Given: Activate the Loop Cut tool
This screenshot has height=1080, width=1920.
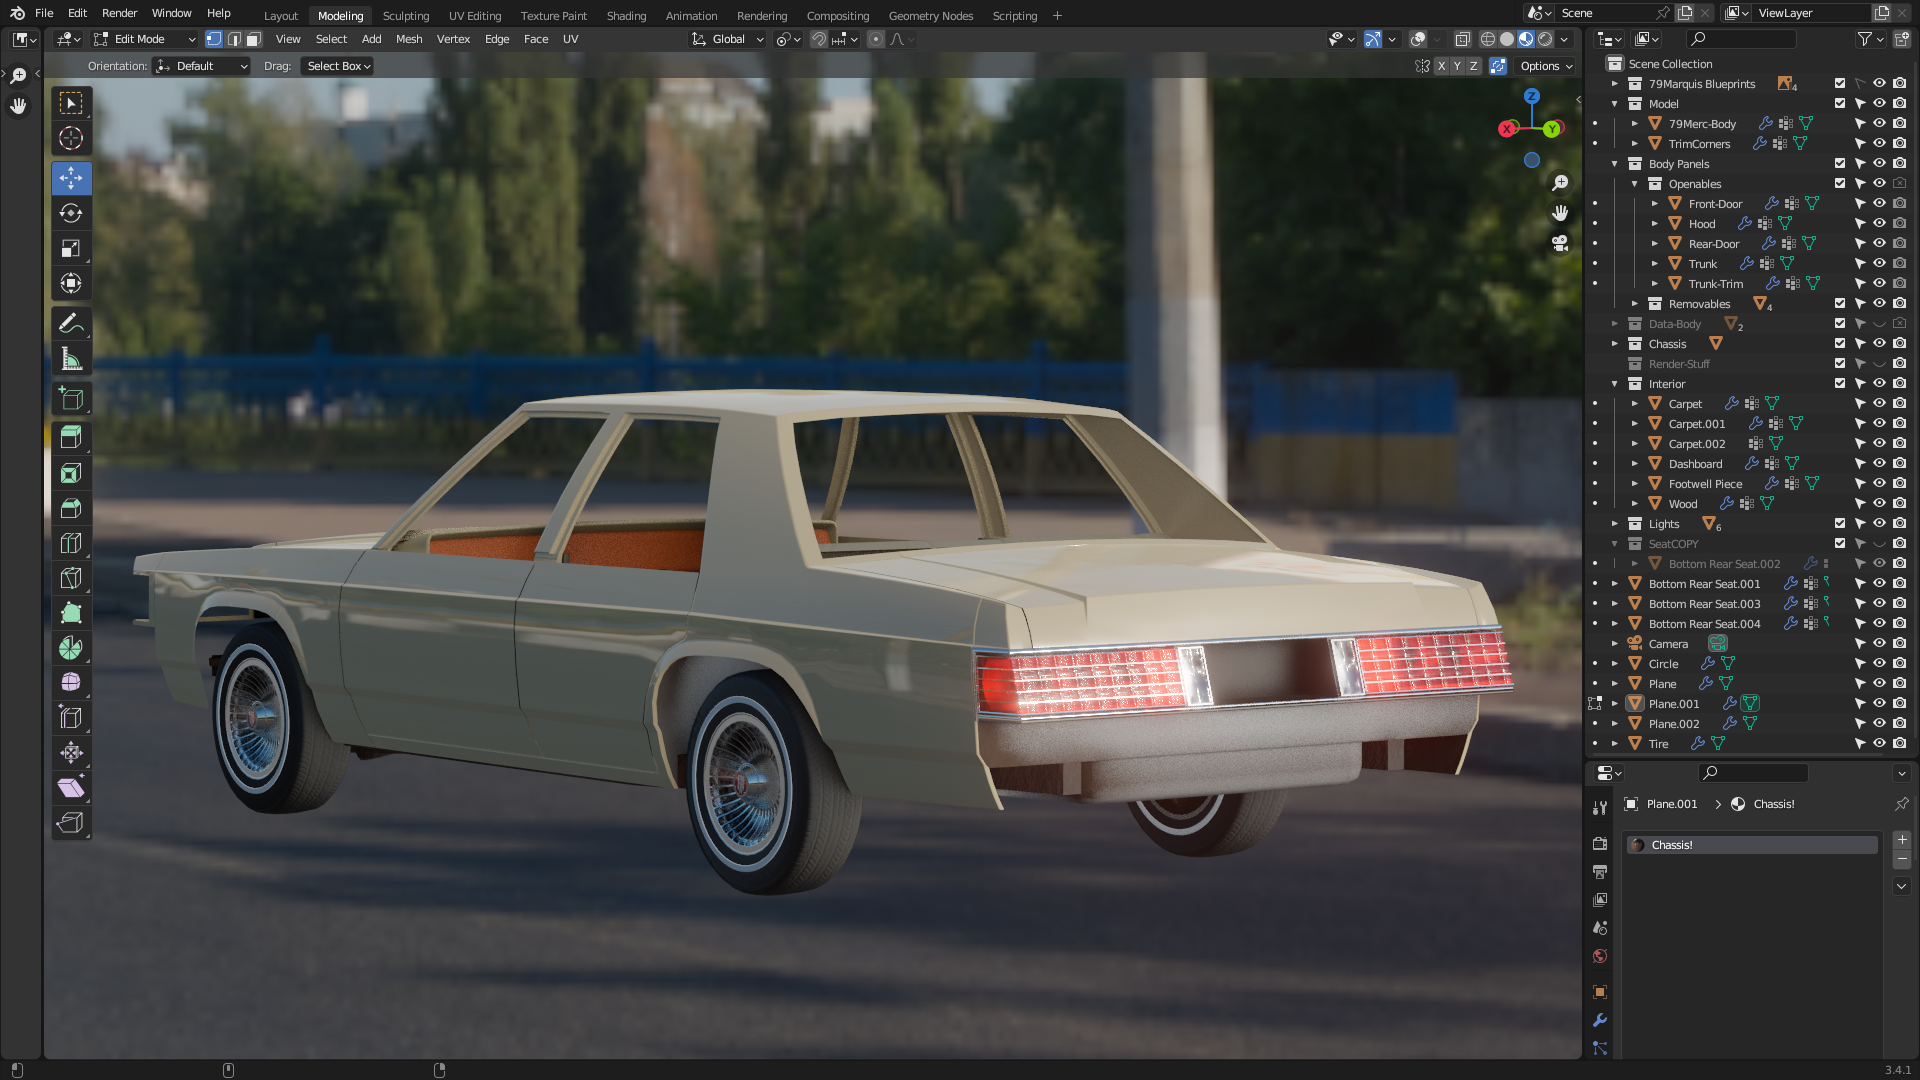Looking at the screenshot, I should tap(71, 543).
